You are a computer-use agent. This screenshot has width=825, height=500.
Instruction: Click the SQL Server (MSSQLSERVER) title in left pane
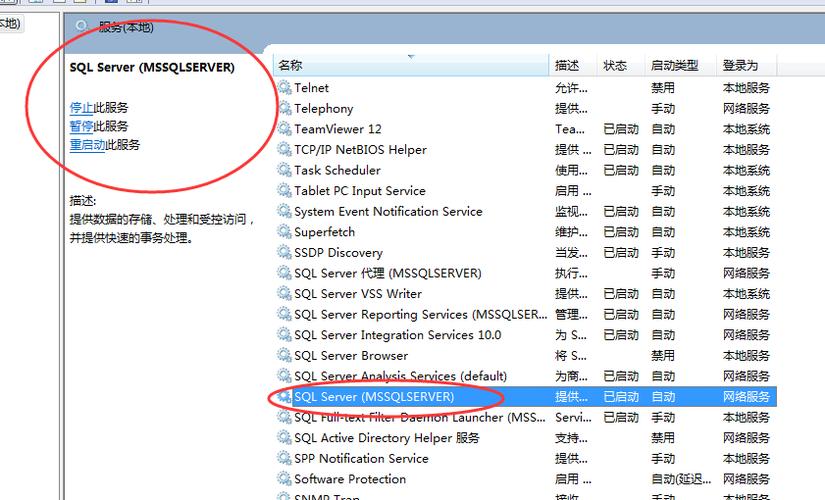152,67
